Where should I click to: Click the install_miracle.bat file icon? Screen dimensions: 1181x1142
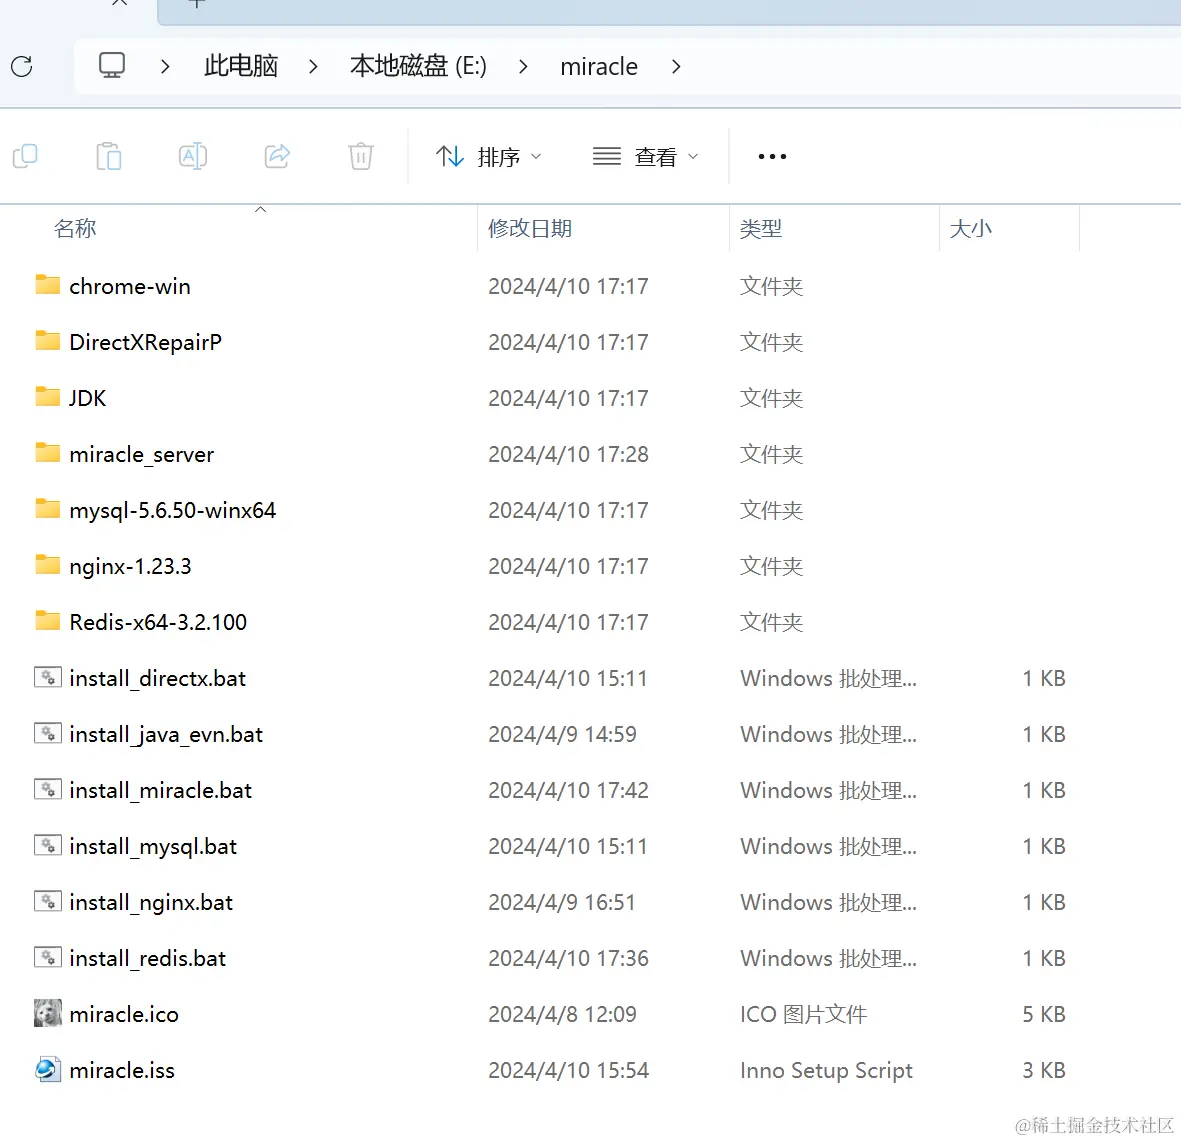[x=47, y=789]
